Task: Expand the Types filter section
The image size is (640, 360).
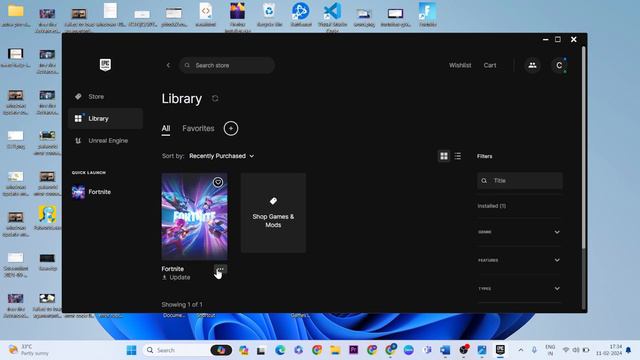Action: point(519,289)
